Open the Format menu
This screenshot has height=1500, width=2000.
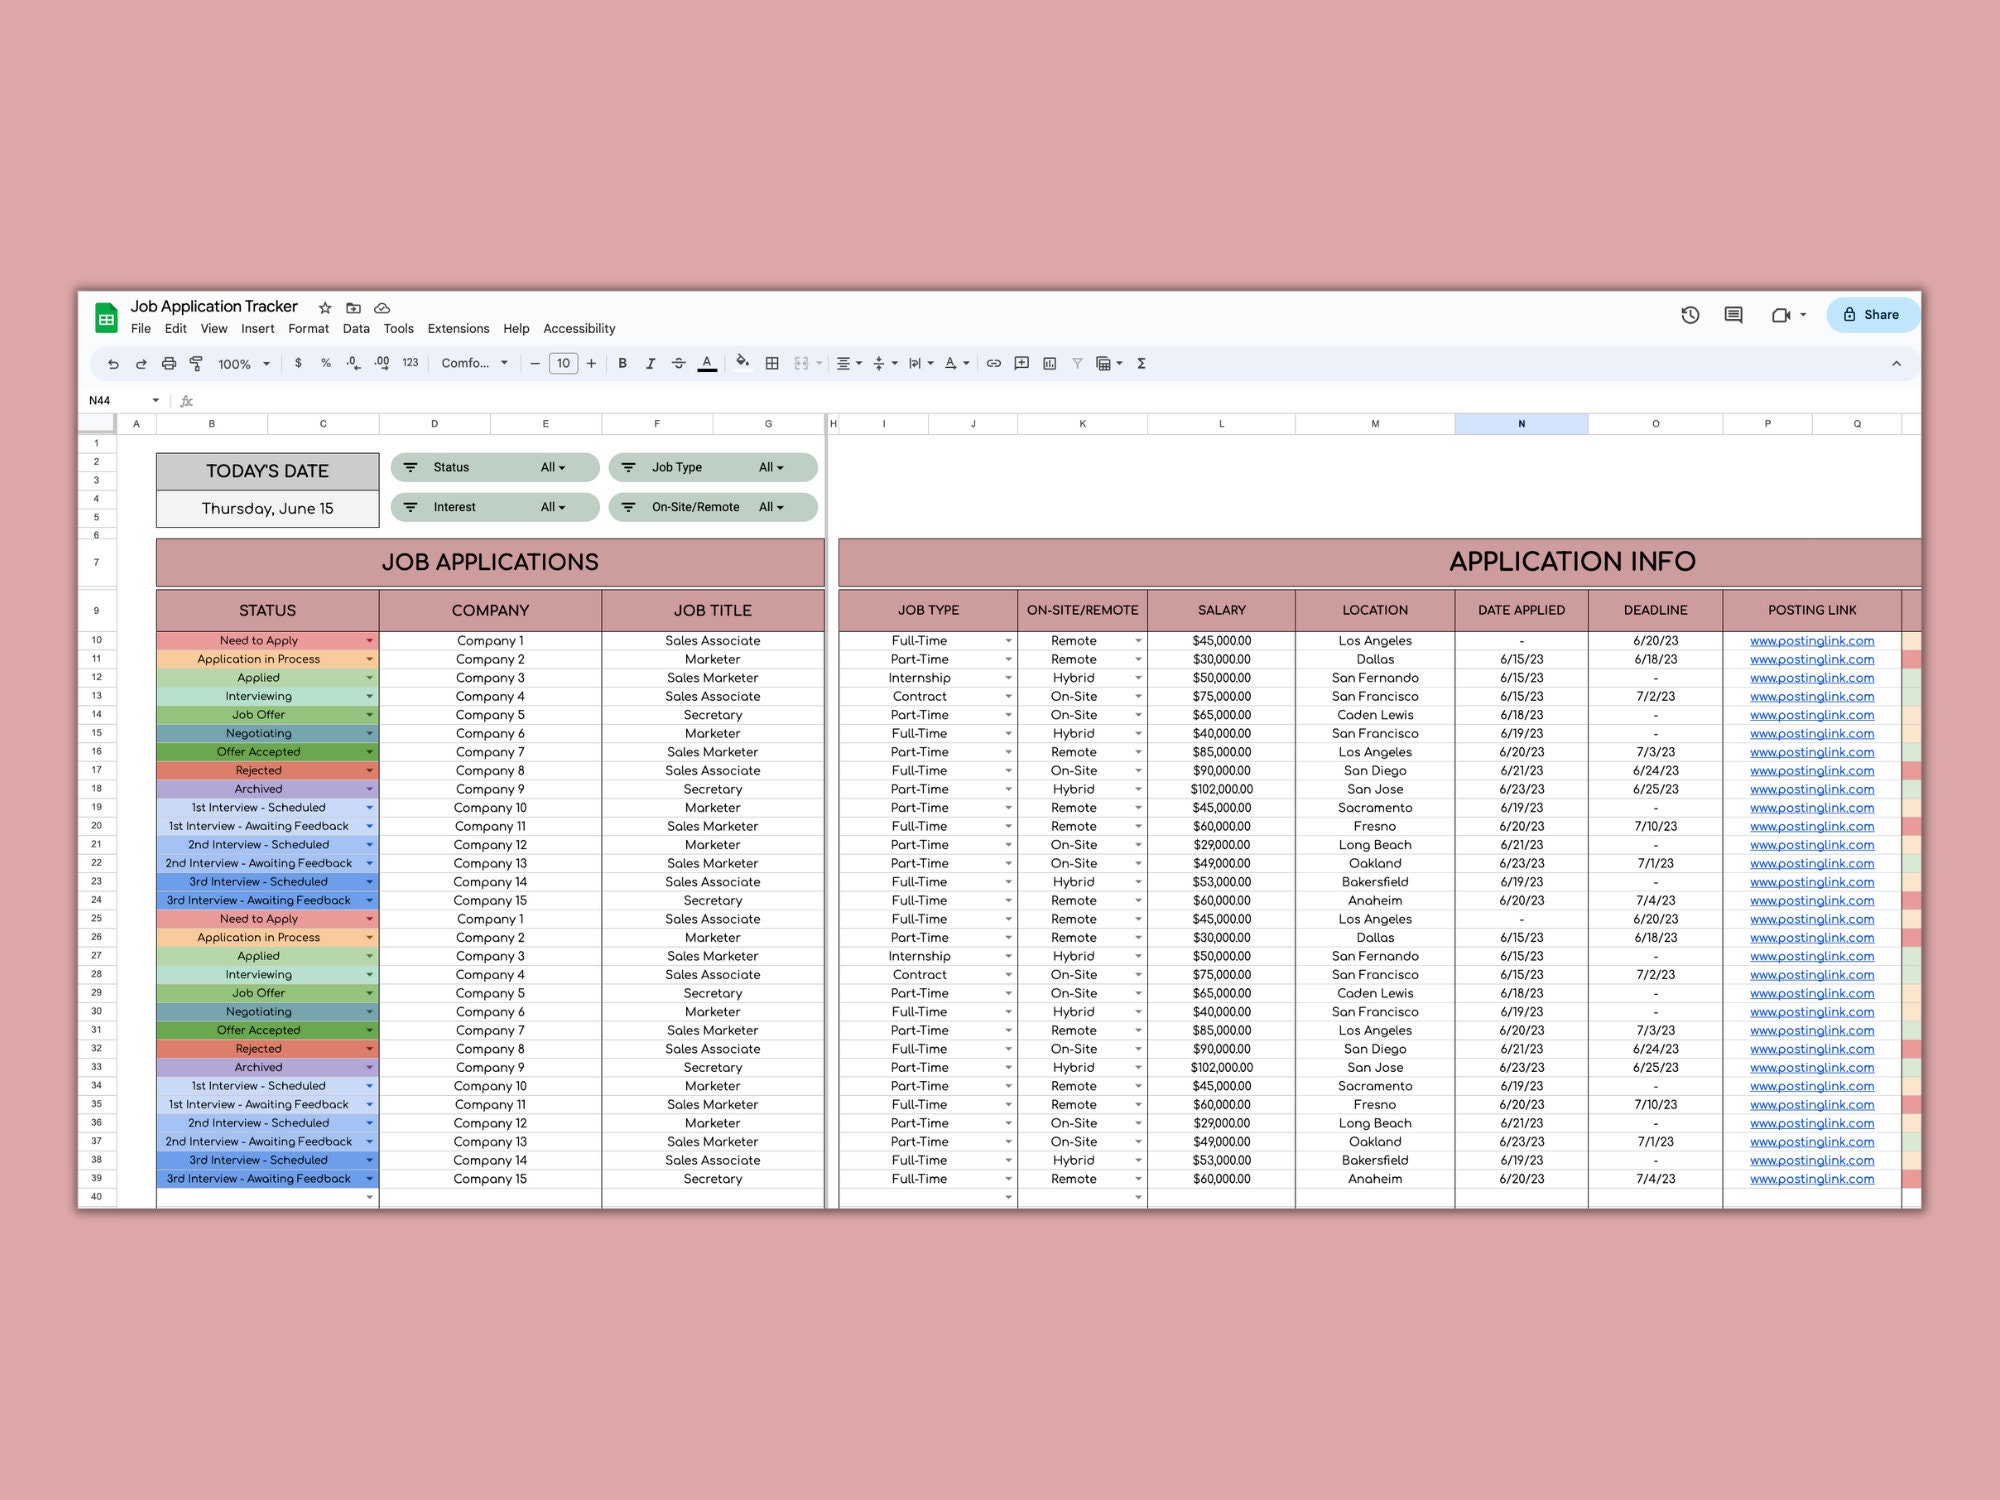(308, 328)
